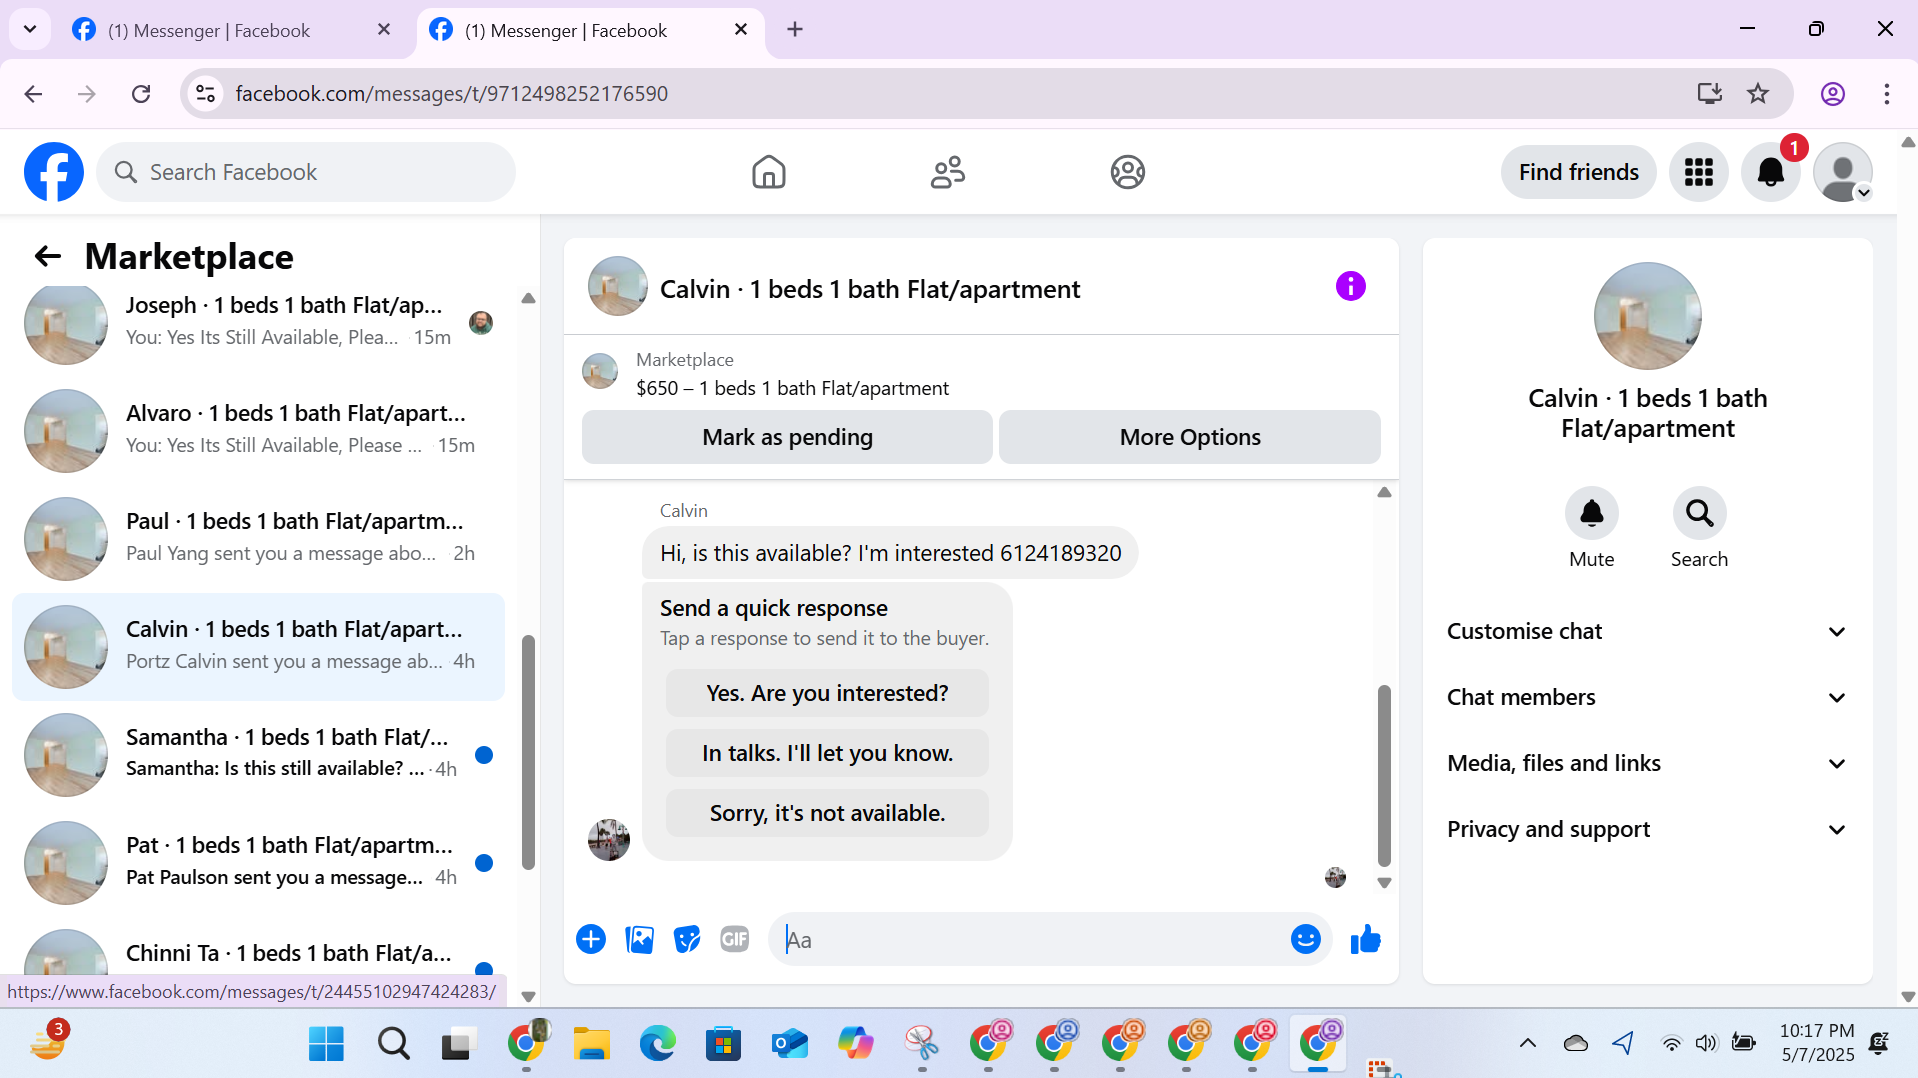This screenshot has width=1918, height=1078.
Task: Open the $650 Marketplace listing link
Action: click(x=792, y=388)
